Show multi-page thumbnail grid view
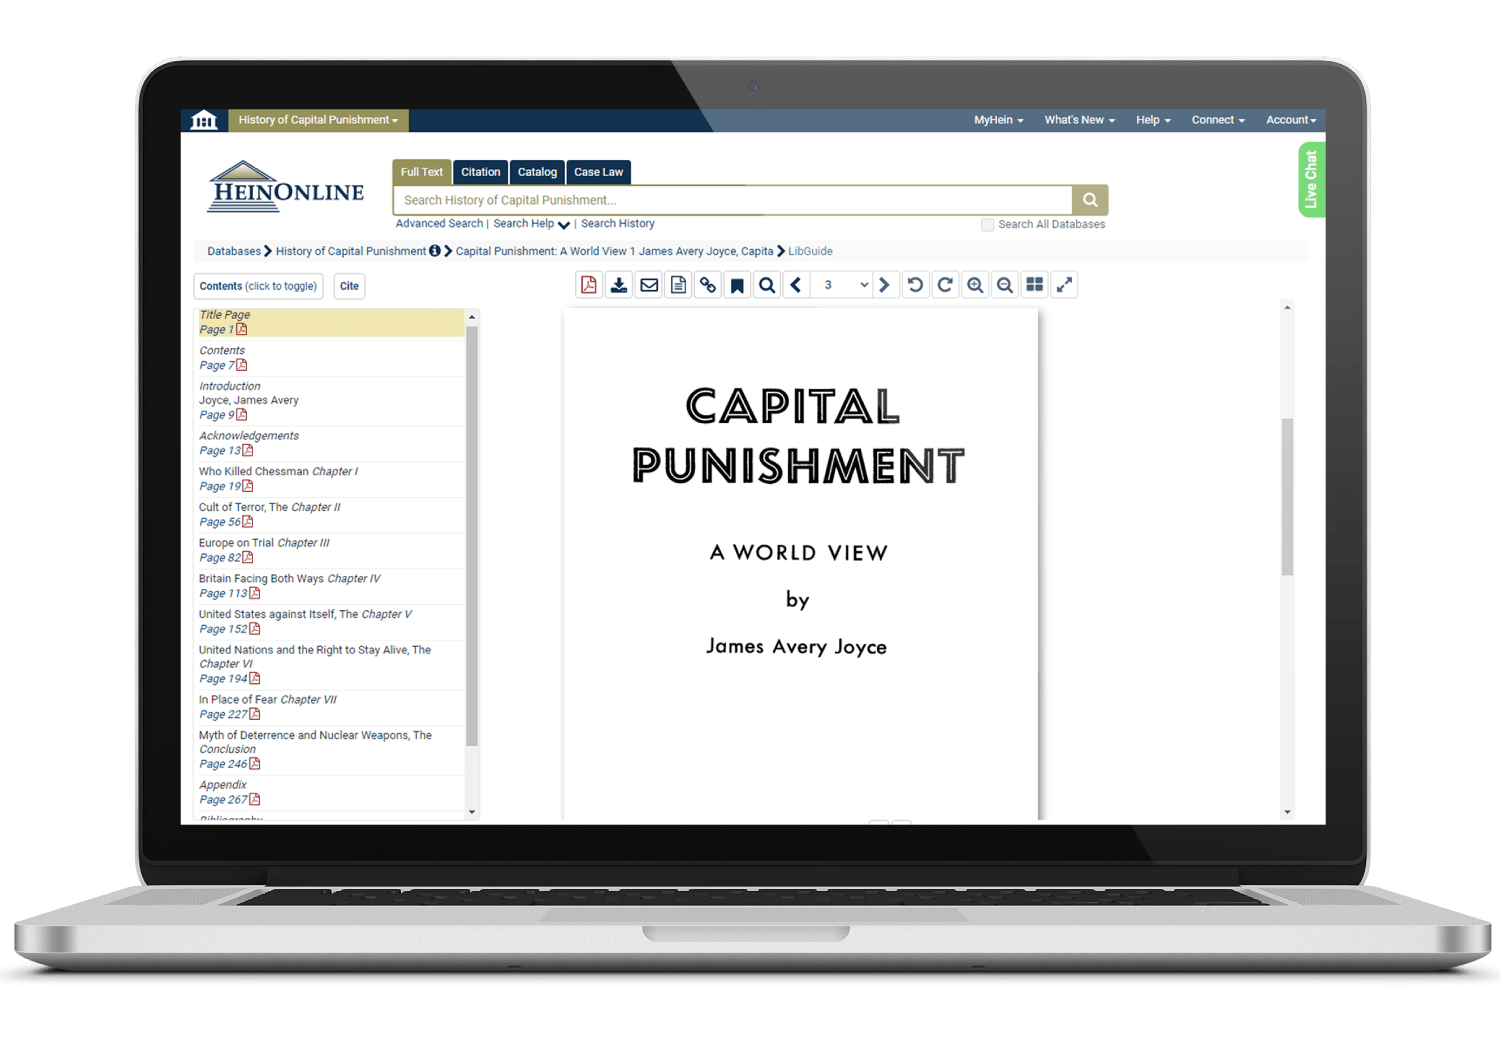1500x1042 pixels. [1035, 285]
